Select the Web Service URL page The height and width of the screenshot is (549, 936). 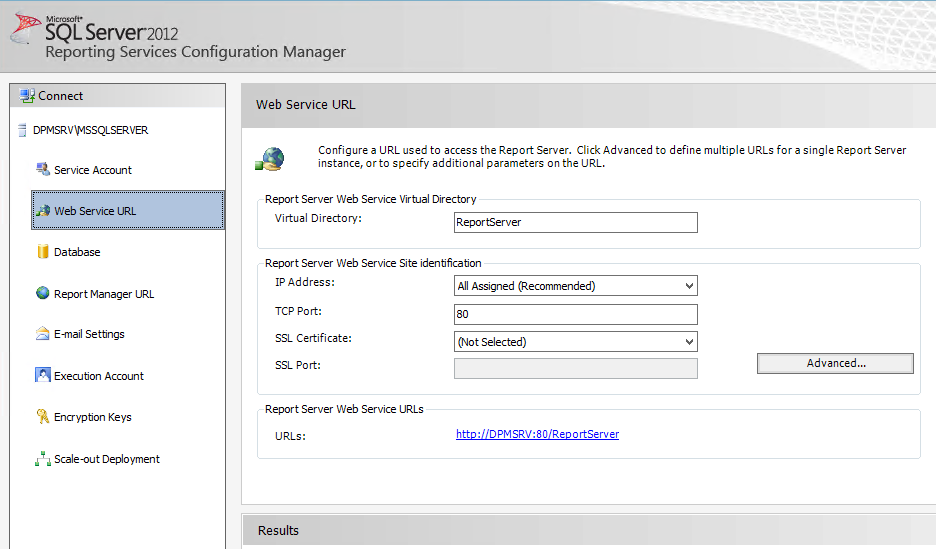[x=128, y=210]
